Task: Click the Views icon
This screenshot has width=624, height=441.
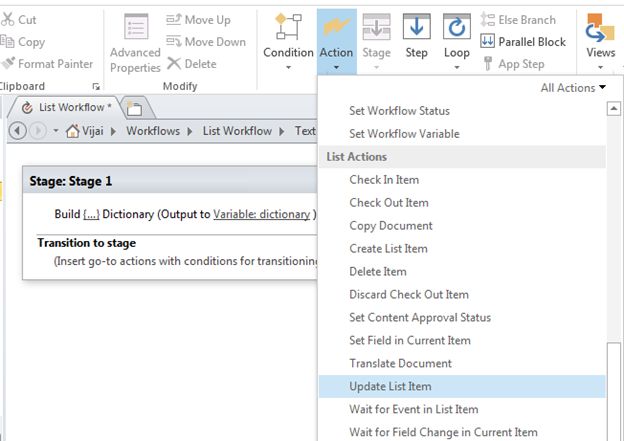Action: click(x=600, y=28)
